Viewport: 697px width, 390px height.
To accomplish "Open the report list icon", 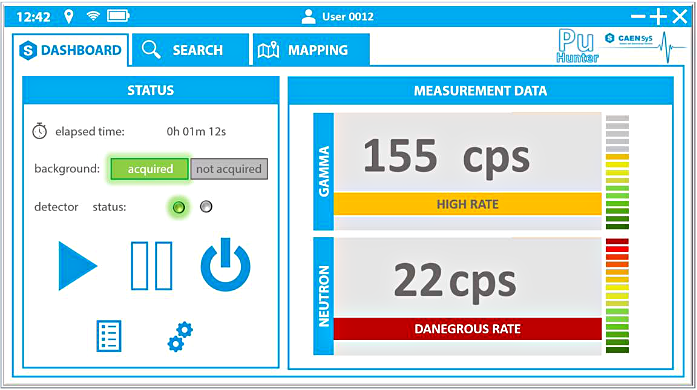I will tap(109, 336).
